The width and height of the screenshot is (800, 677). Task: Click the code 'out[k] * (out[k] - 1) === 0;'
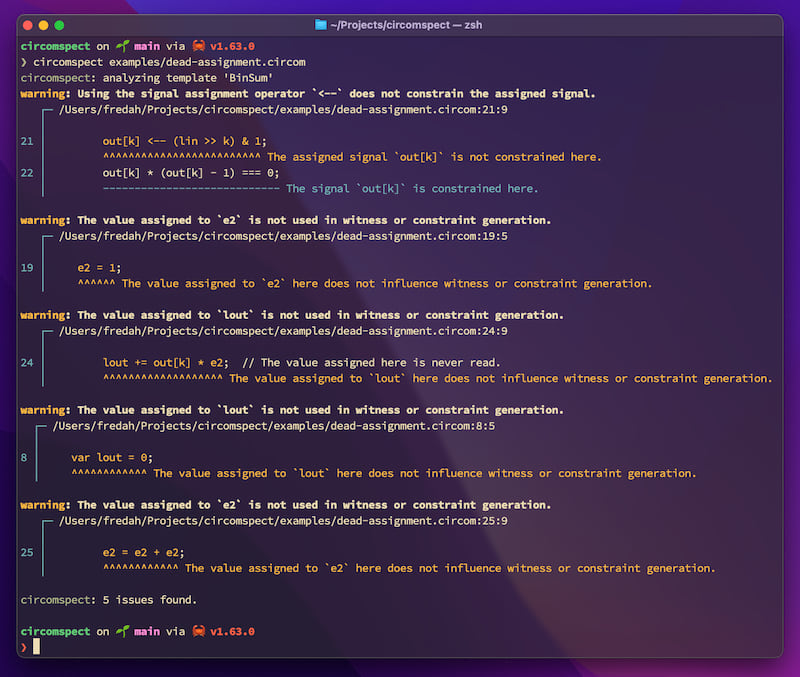tap(191, 173)
